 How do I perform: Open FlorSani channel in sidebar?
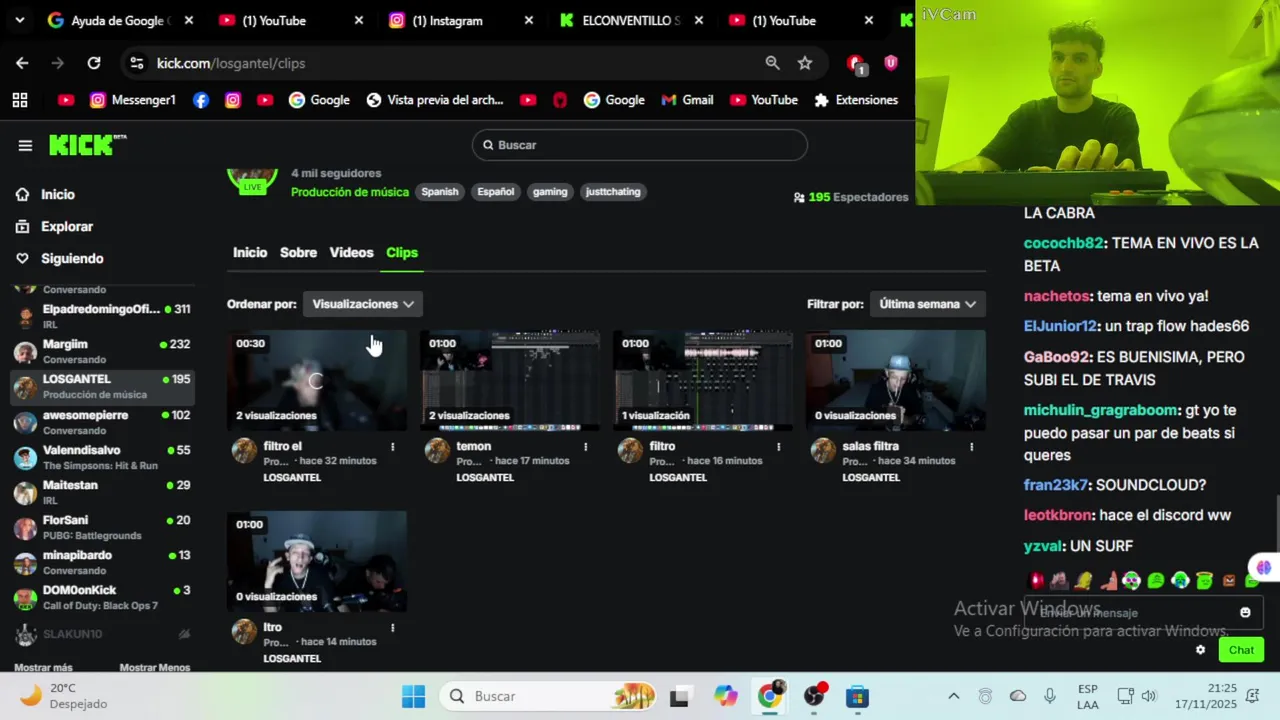pos(101,527)
